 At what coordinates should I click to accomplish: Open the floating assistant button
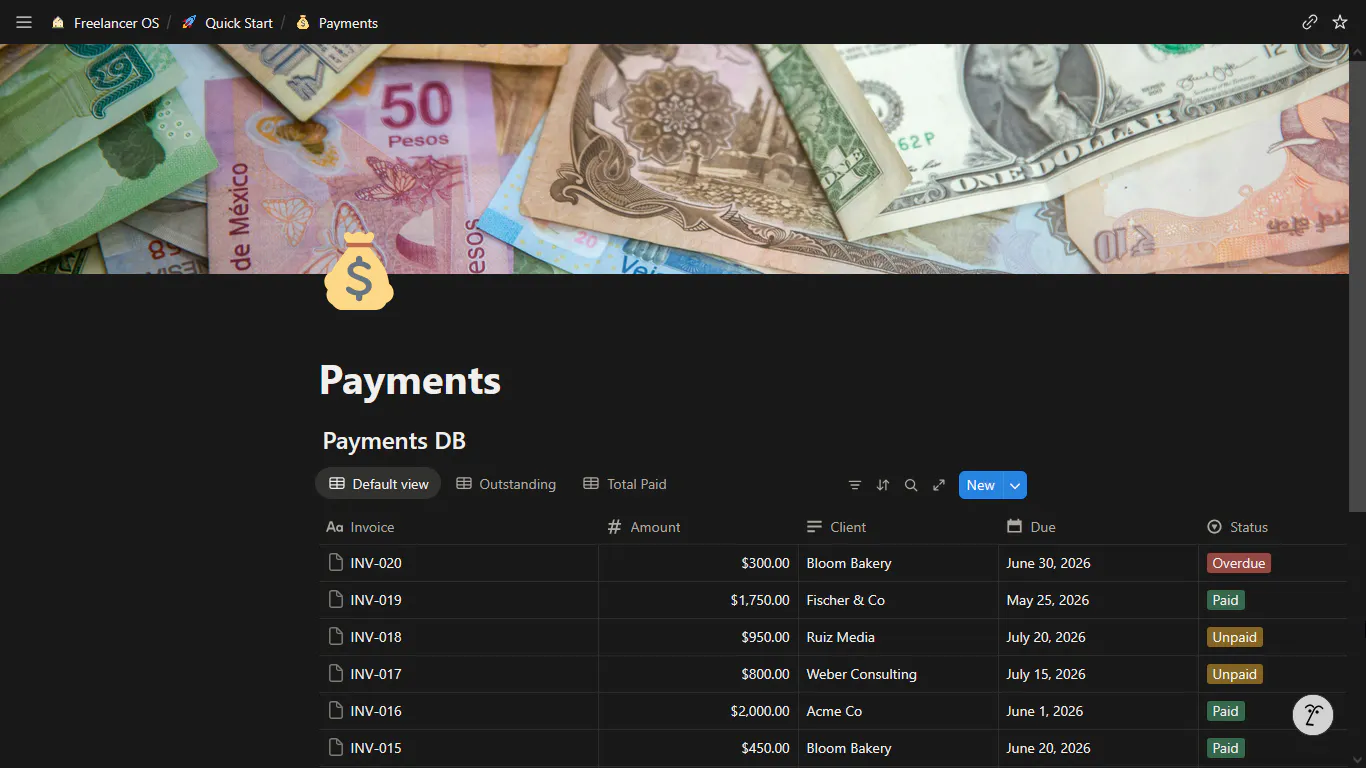(x=1313, y=715)
